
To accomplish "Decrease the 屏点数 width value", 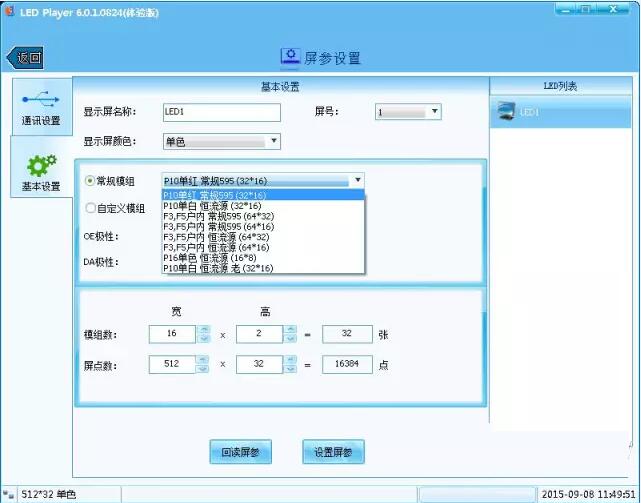I will 203,369.
